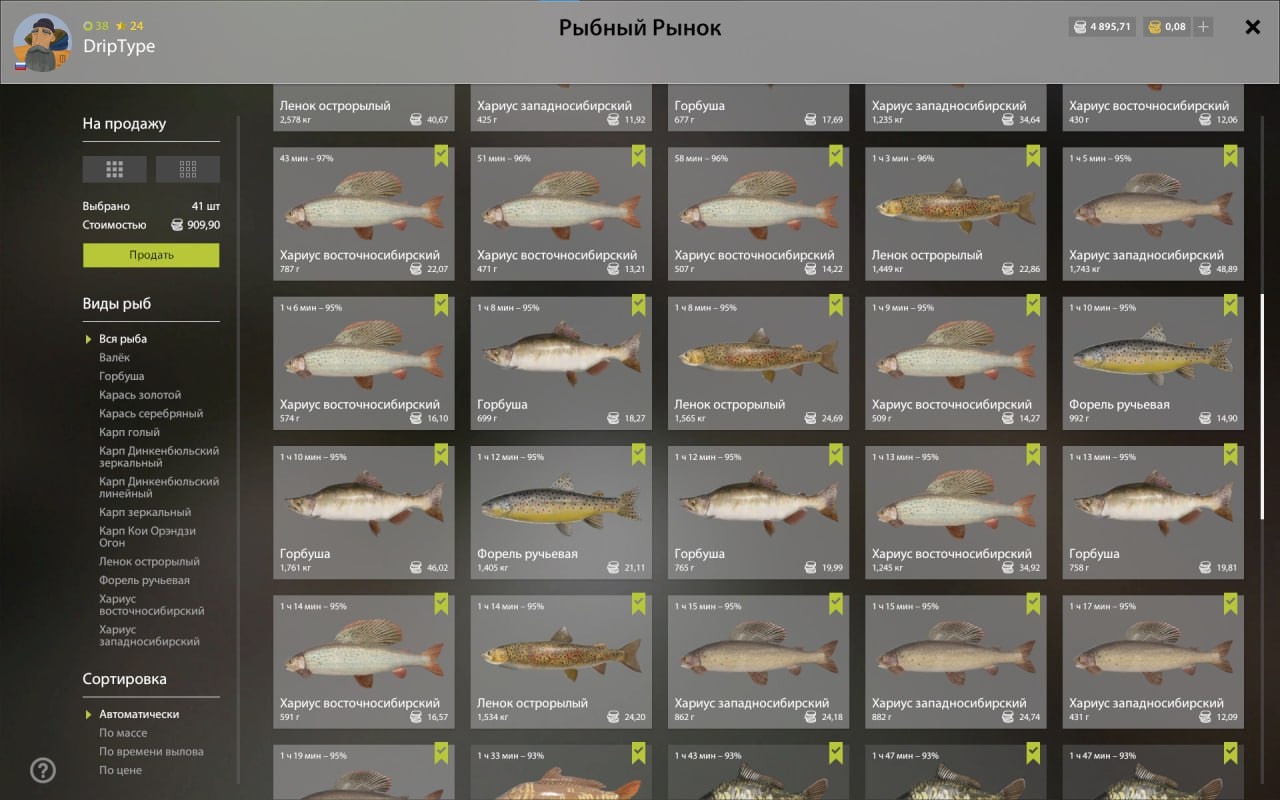Filter by Горбуша fish type
Screen dimensions: 1280x800
[121, 376]
